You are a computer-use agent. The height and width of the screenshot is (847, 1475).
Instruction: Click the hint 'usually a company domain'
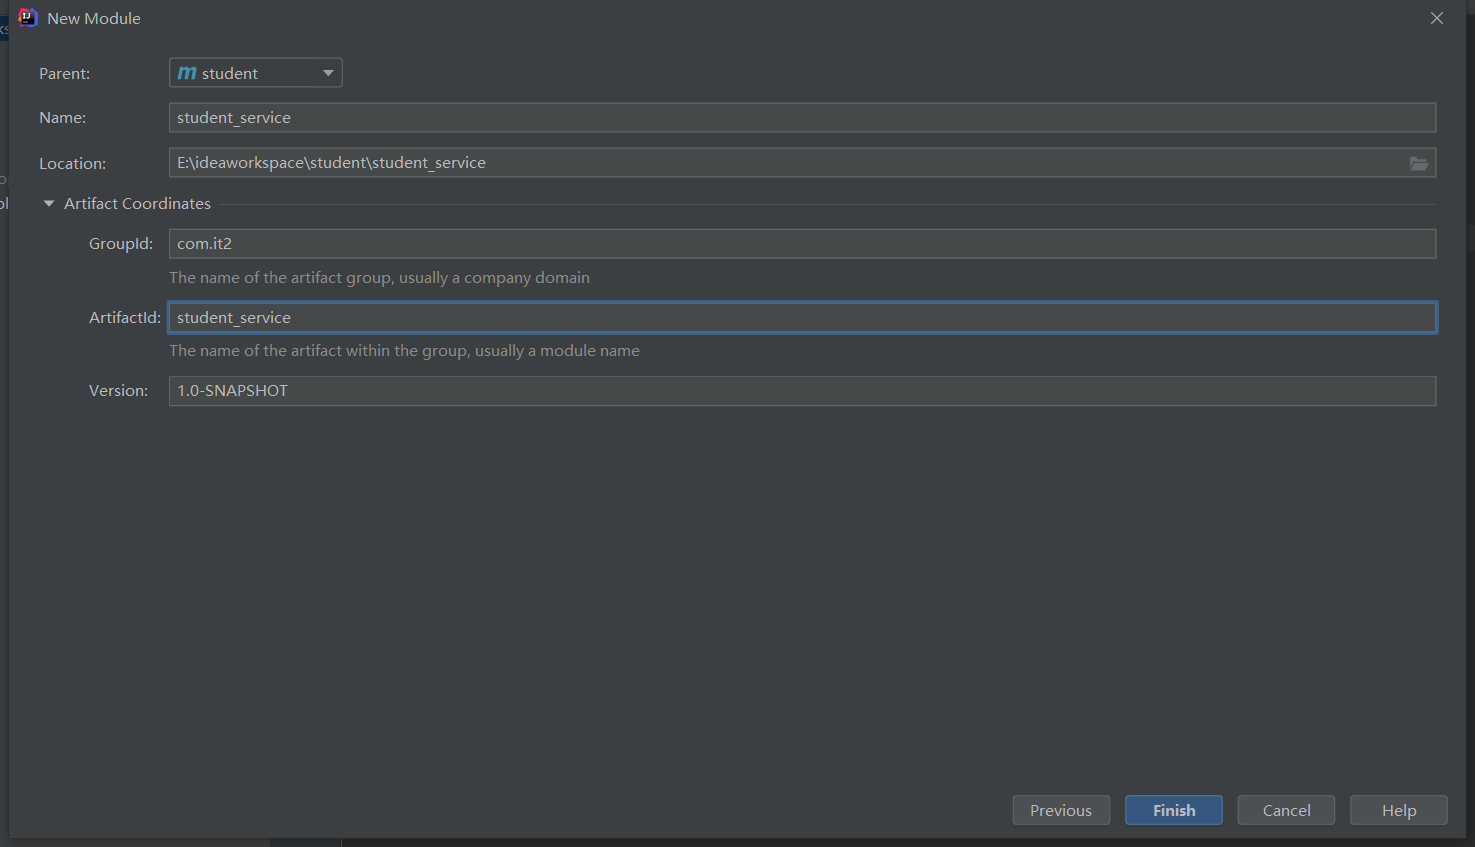(x=494, y=277)
